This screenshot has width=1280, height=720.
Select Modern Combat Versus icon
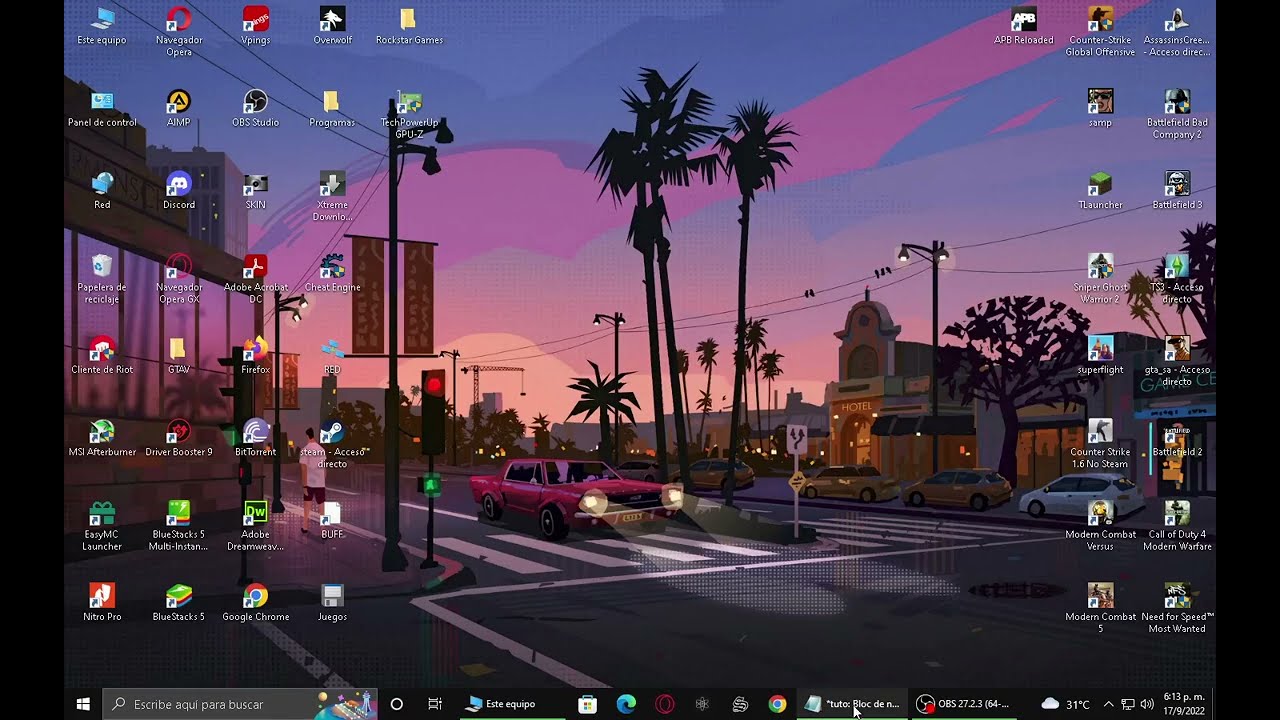pos(1100,525)
